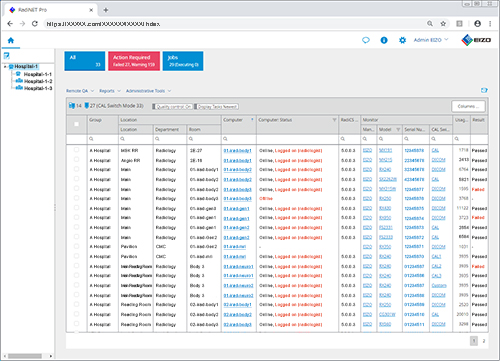Click the blue information icon
The image size is (500, 361).
pyautogui.click(x=384, y=40)
